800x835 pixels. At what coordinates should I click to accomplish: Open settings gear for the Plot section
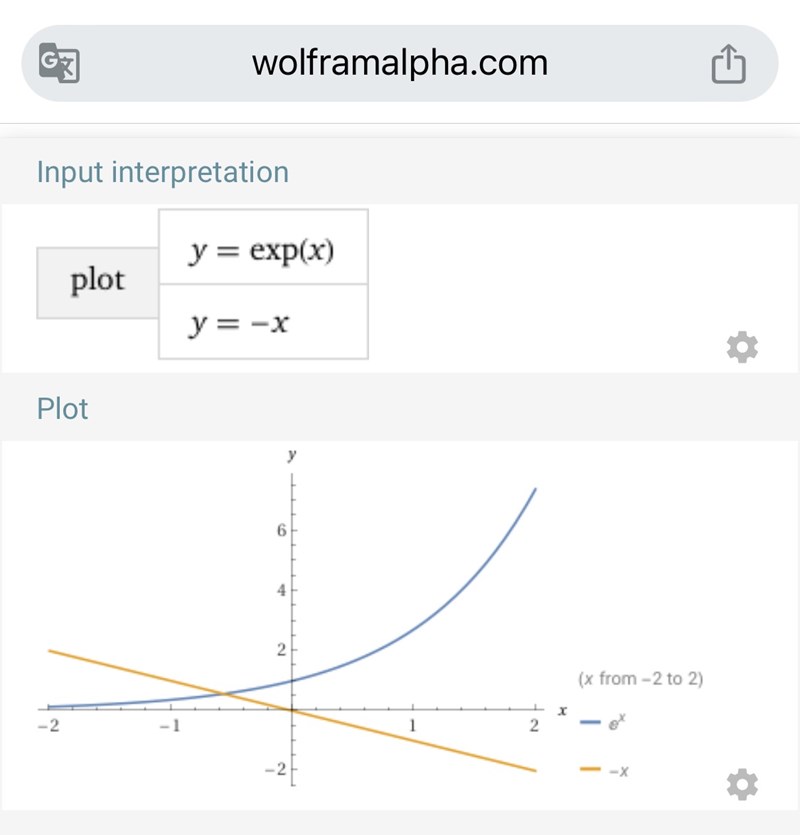tap(741, 785)
